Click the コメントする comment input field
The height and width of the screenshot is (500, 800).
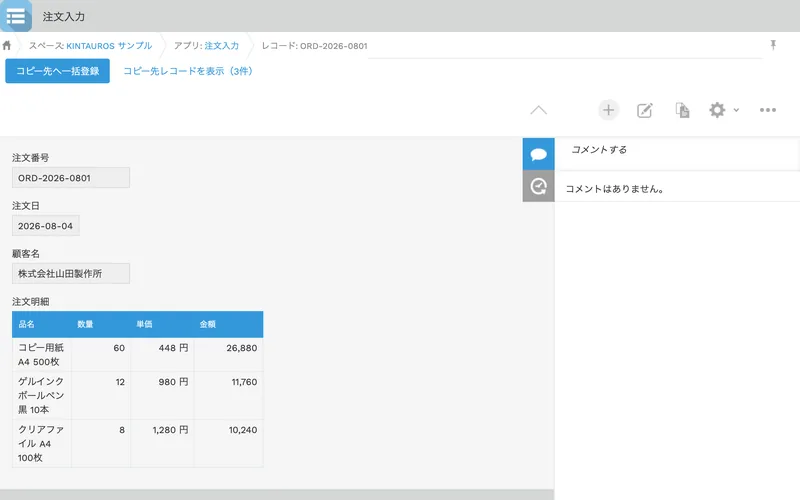pos(678,149)
